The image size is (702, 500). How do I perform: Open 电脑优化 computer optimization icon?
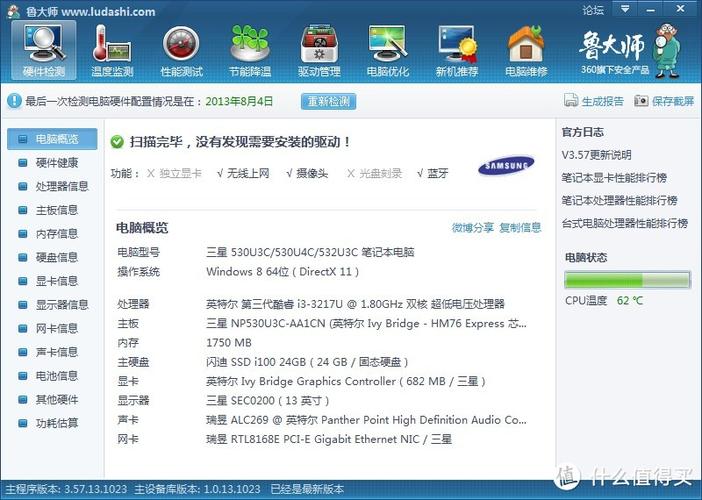tap(388, 51)
